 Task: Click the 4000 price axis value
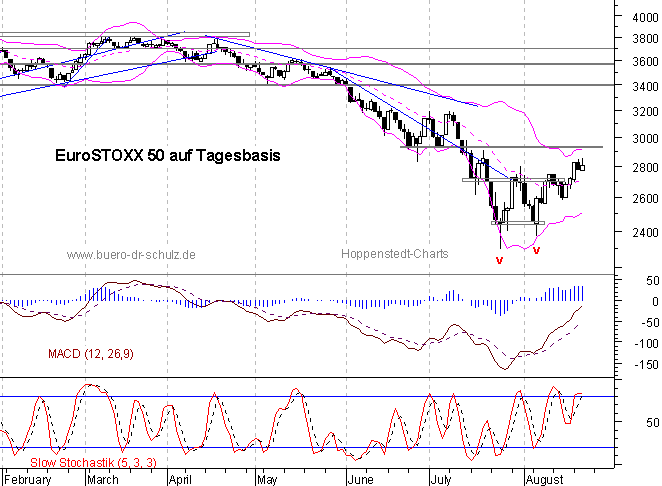tap(645, 17)
